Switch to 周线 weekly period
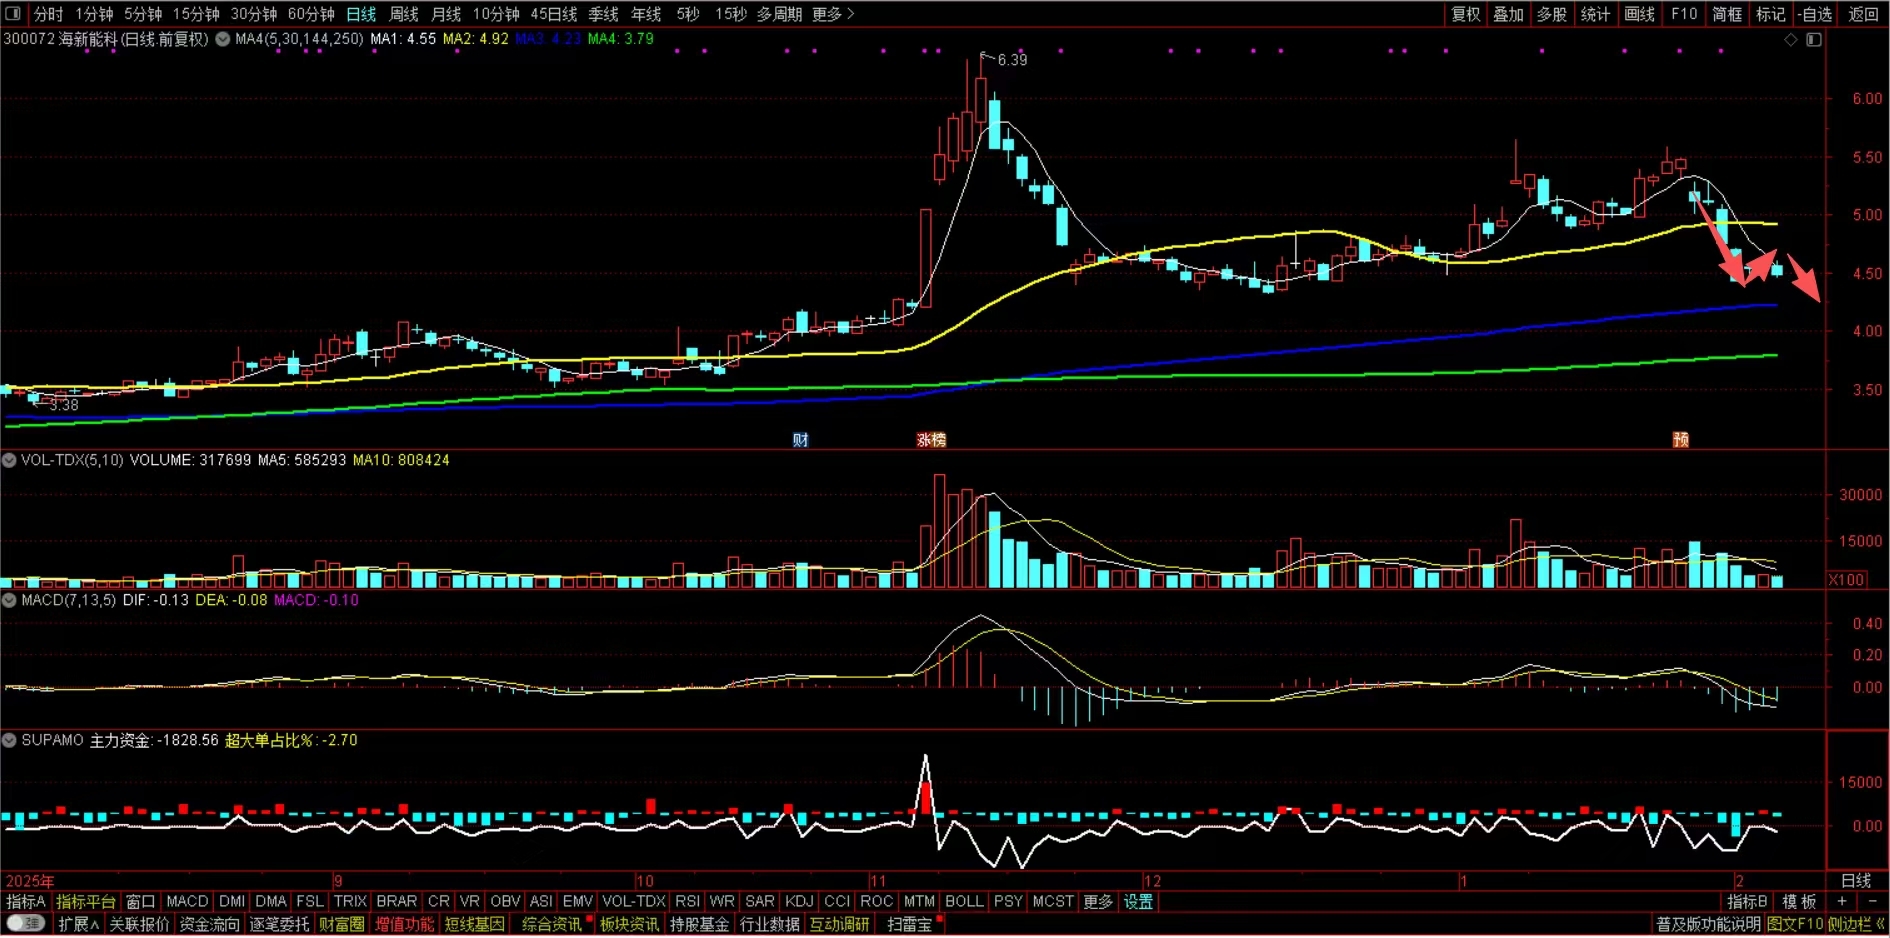1890x938 pixels. coord(404,14)
